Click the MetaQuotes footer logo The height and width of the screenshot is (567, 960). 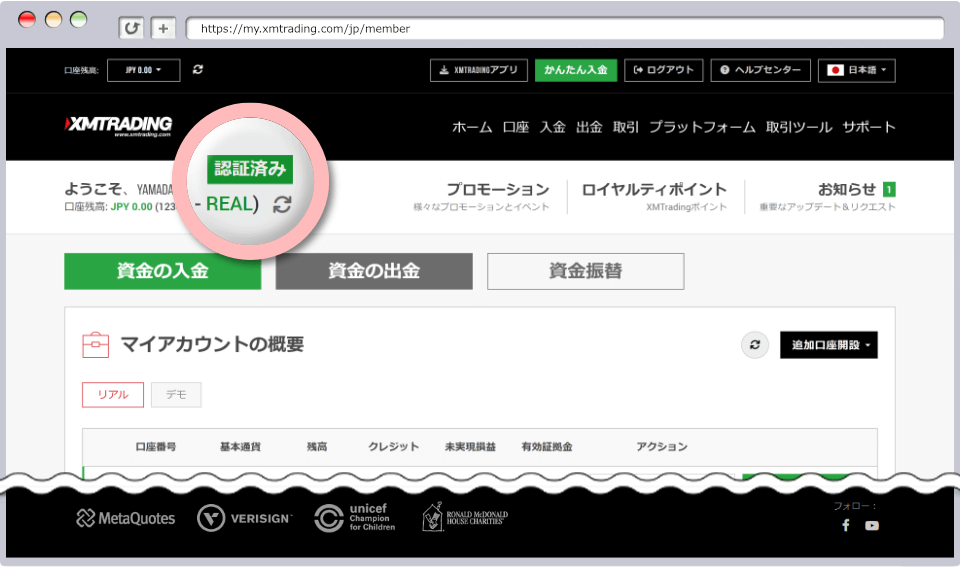[x=126, y=519]
